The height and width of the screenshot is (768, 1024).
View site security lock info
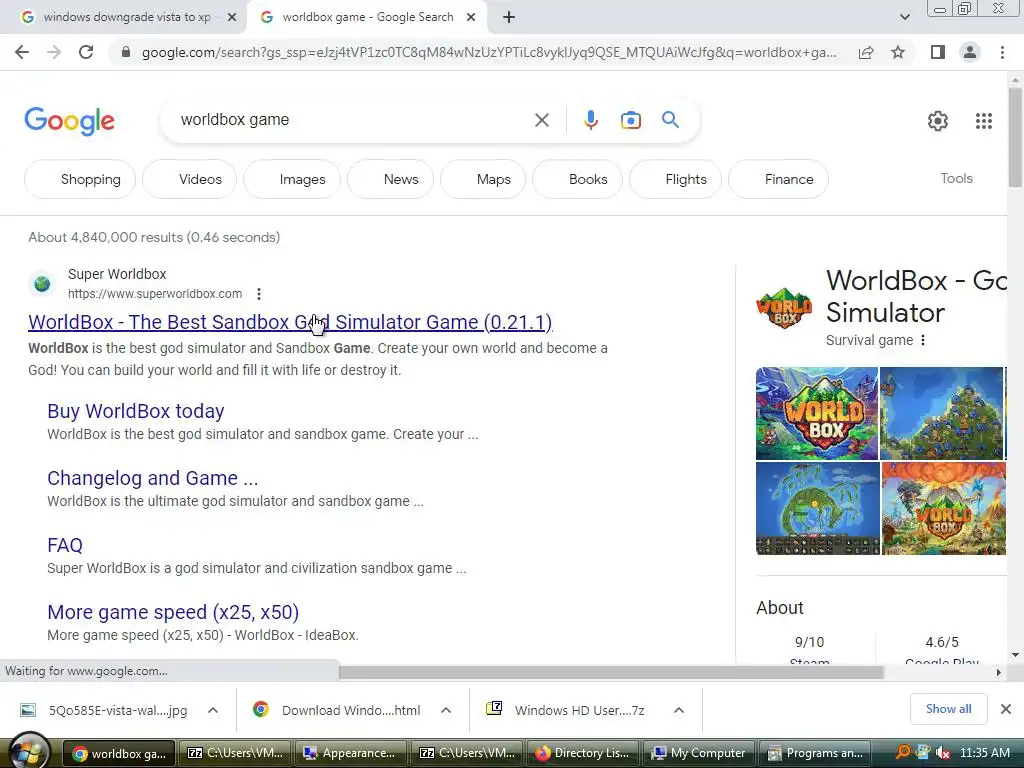(126, 52)
